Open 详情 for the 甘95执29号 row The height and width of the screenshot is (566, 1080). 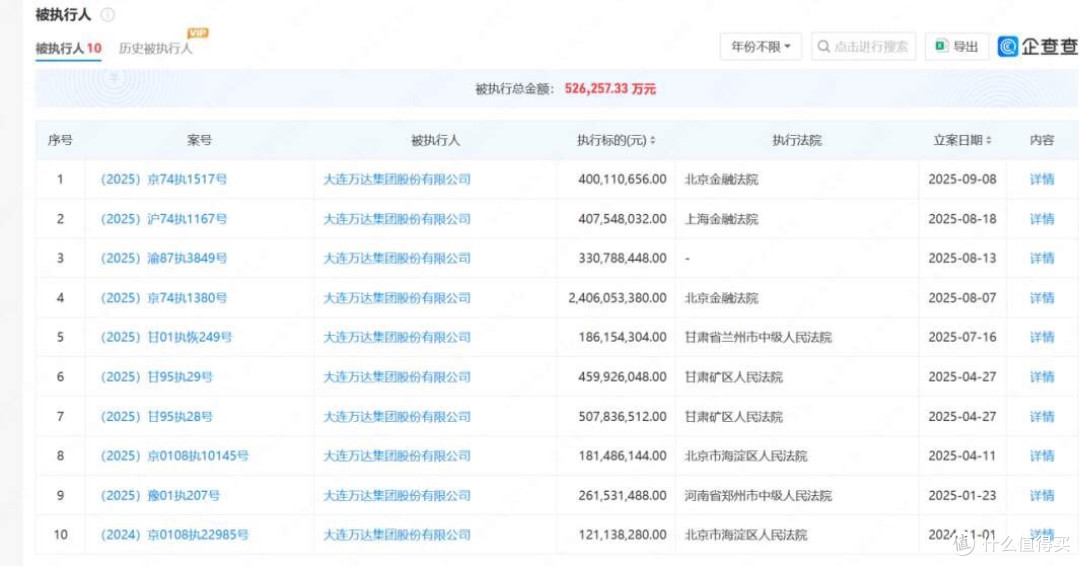1041,377
